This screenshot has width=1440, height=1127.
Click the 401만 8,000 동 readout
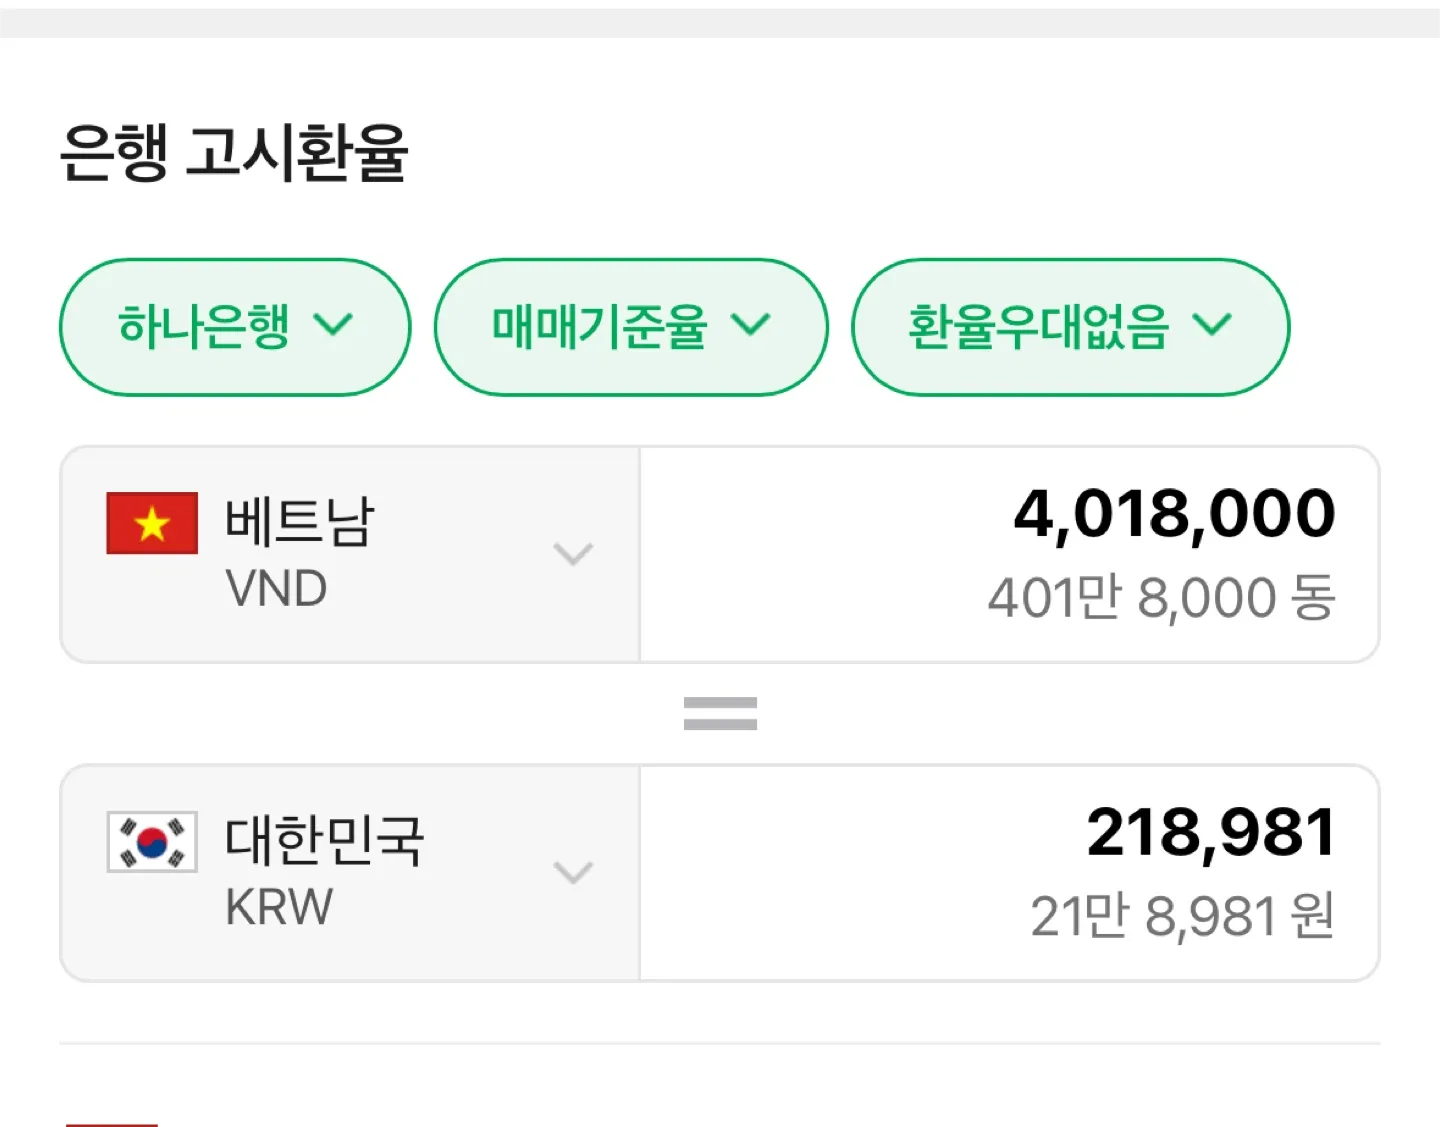point(1161,598)
